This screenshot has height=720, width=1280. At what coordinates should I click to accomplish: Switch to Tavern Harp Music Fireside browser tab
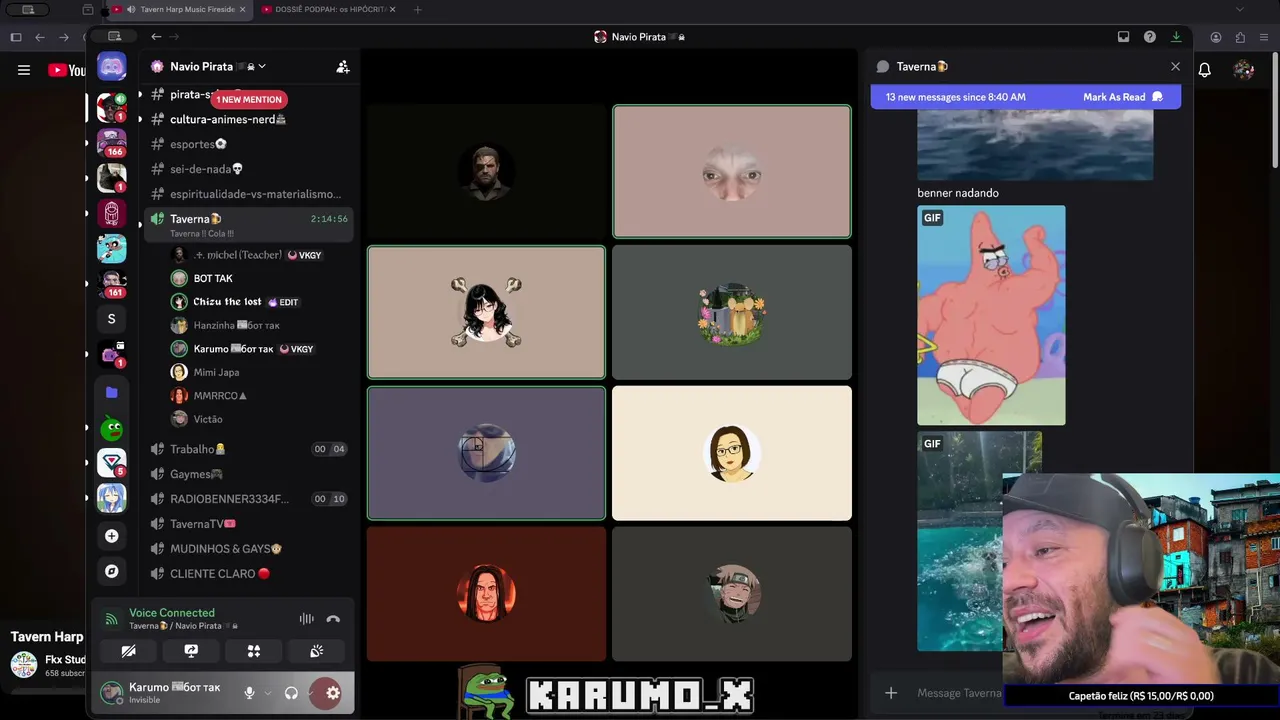(x=180, y=9)
